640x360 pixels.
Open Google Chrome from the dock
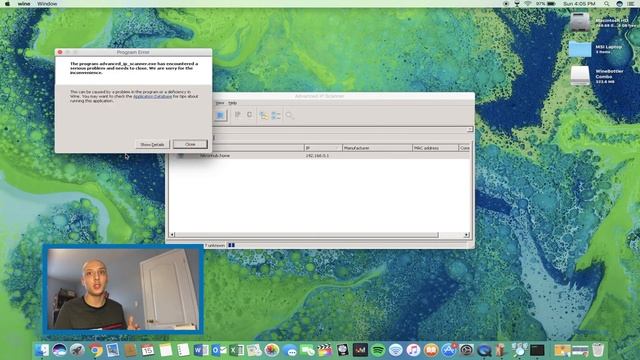tap(96, 350)
